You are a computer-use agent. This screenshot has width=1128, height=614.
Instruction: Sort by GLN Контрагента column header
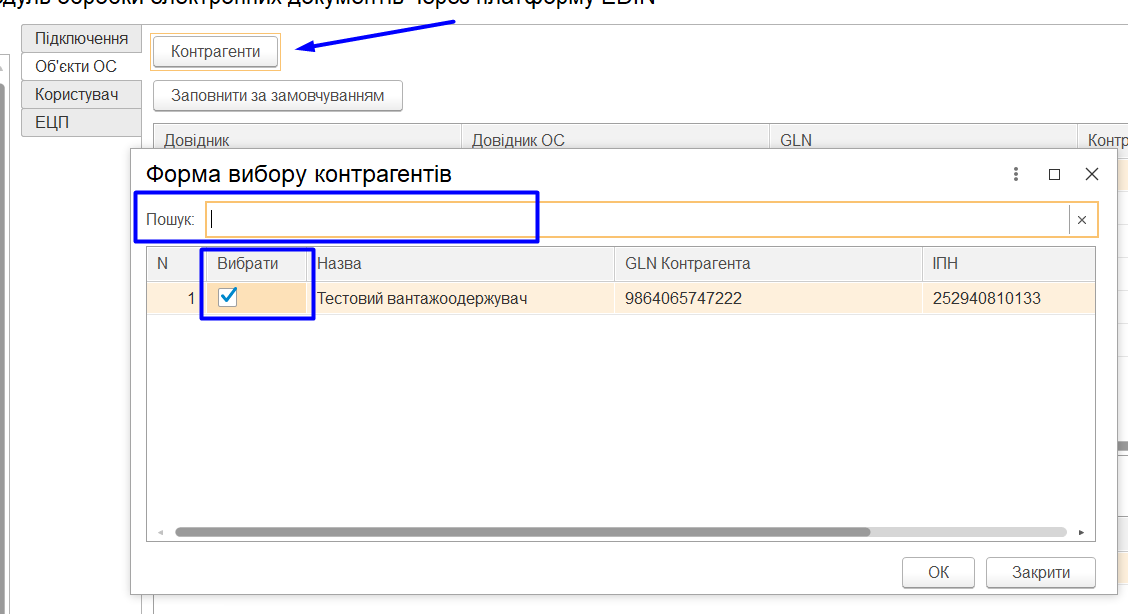768,264
